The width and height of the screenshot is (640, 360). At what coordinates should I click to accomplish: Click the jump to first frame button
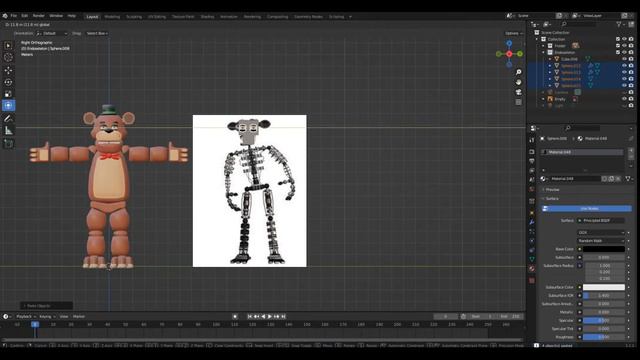click(x=250, y=317)
